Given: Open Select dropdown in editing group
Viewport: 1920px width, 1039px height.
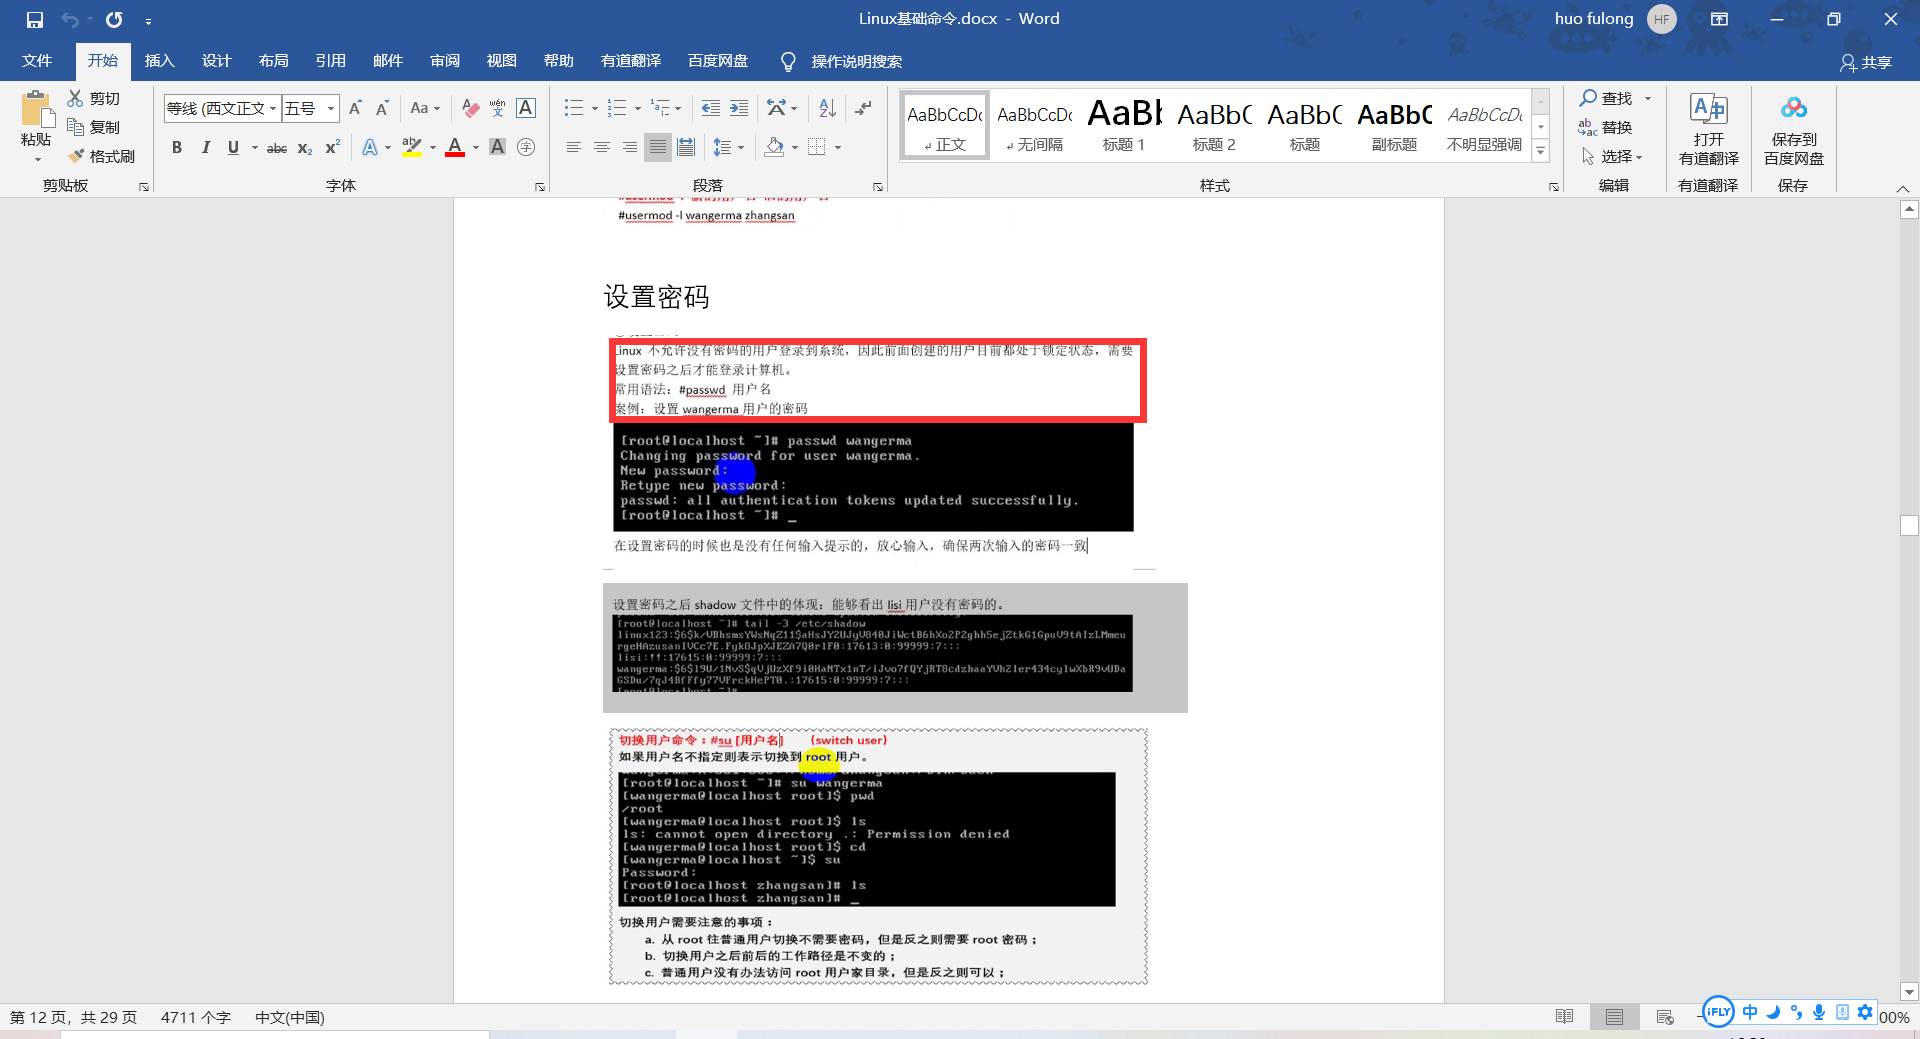Looking at the screenshot, I should tap(1612, 156).
